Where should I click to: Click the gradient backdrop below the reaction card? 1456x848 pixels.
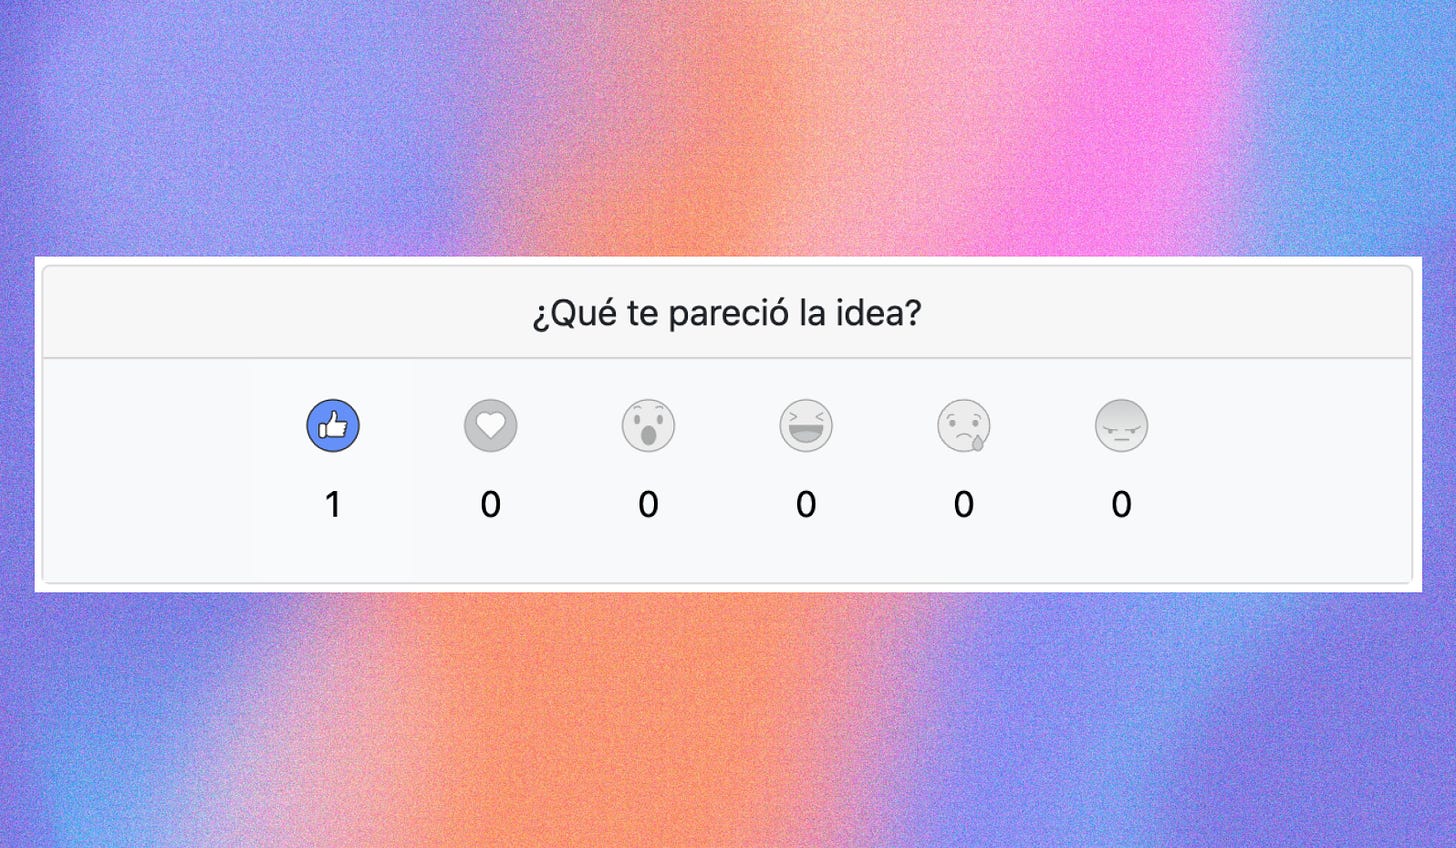tap(728, 720)
